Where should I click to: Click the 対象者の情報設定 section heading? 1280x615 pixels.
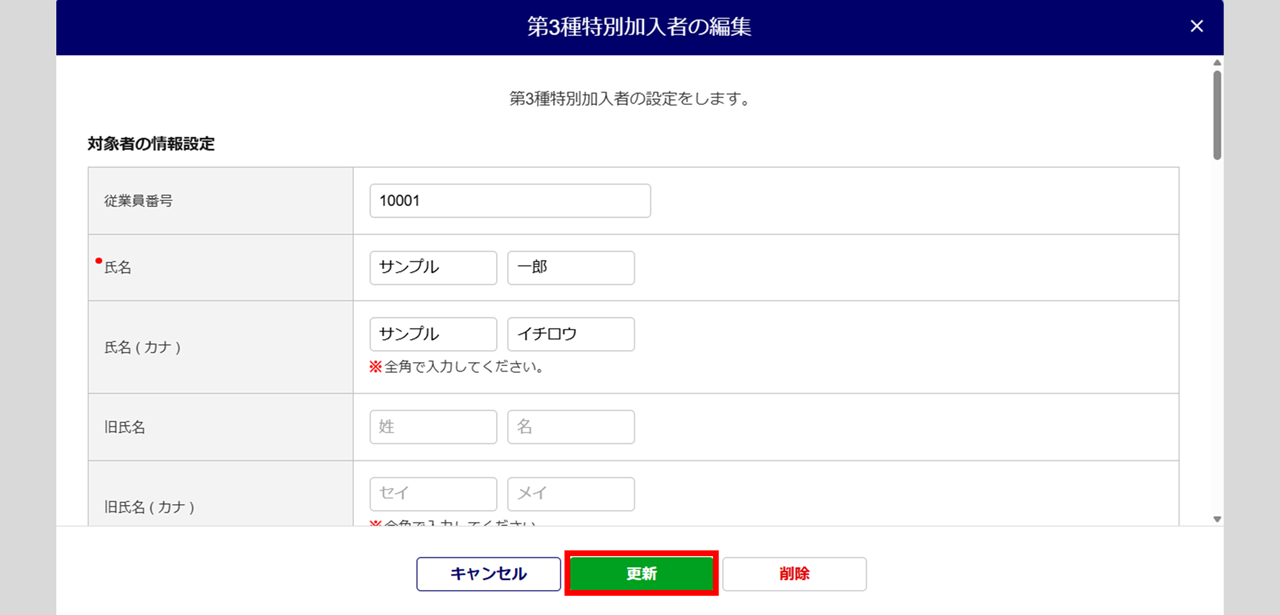point(151,143)
